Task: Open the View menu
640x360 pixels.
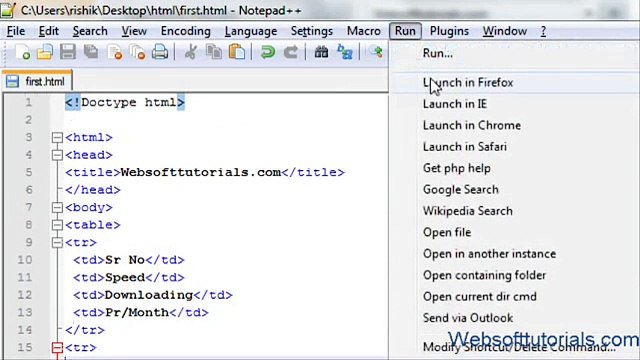Action: coord(134,31)
